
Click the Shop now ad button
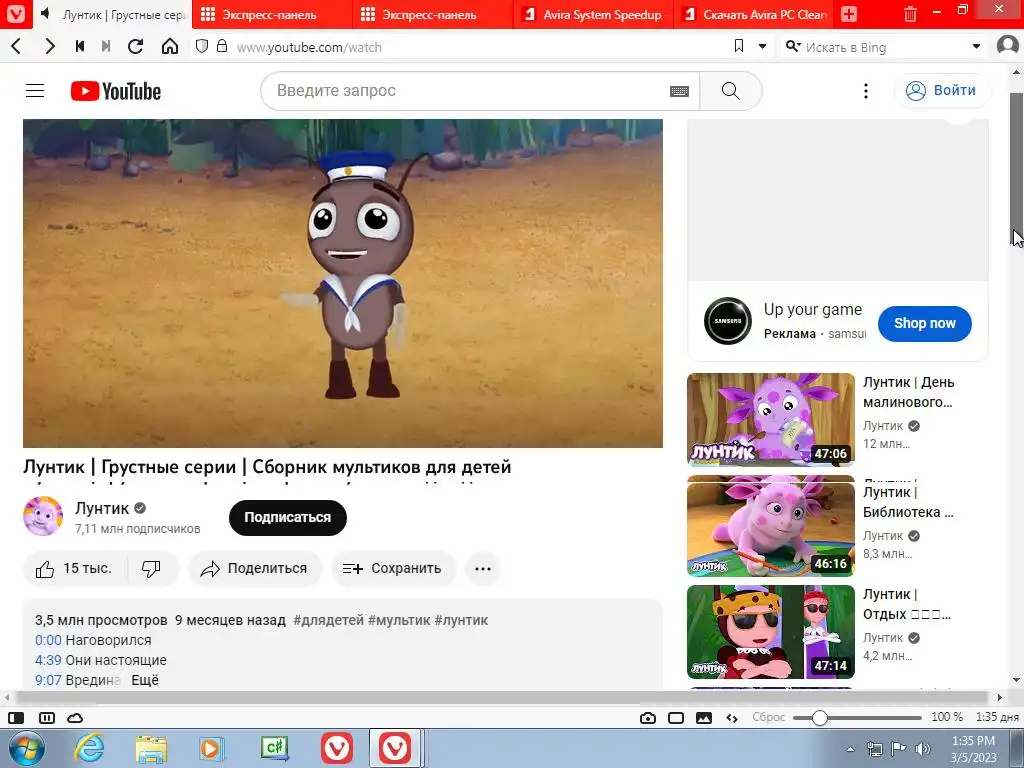pyautogui.click(x=925, y=323)
